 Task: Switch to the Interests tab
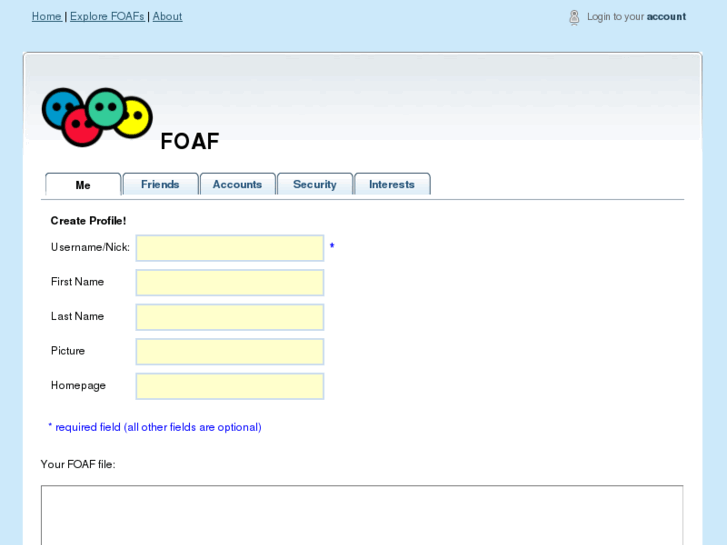point(392,184)
